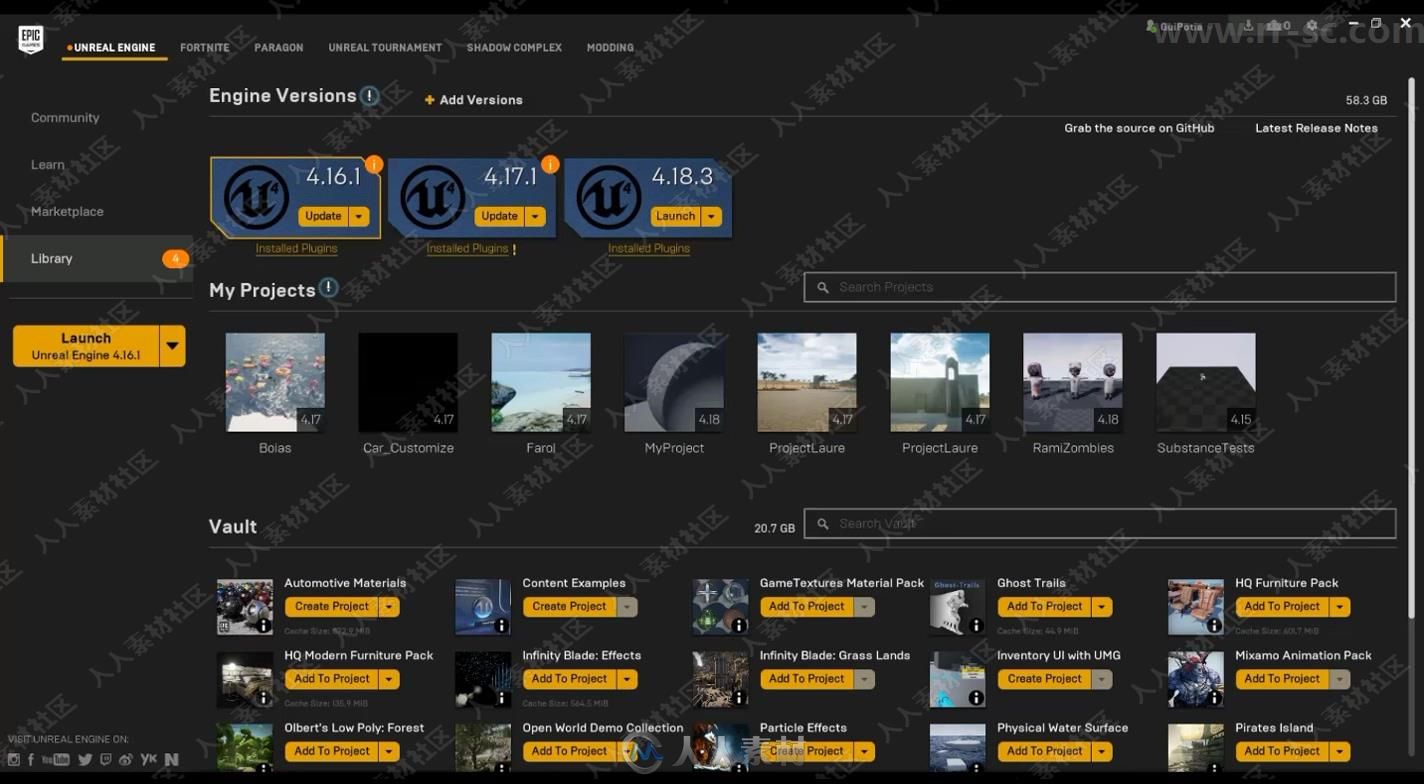Image resolution: width=1424 pixels, height=784 pixels.
Task: Click the Engine Versions info icon
Action: (369, 96)
